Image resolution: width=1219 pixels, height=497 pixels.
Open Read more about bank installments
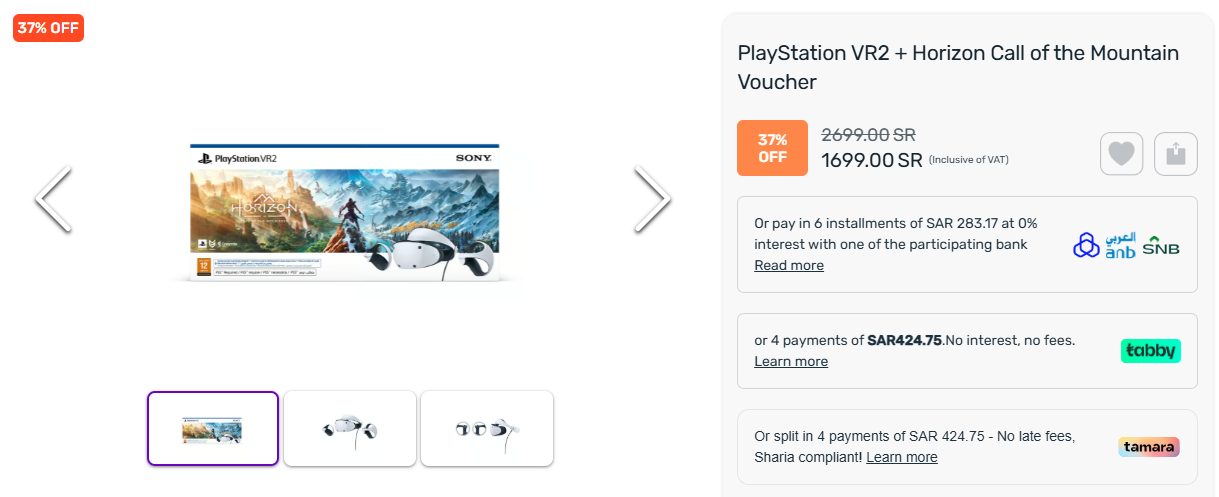789,265
